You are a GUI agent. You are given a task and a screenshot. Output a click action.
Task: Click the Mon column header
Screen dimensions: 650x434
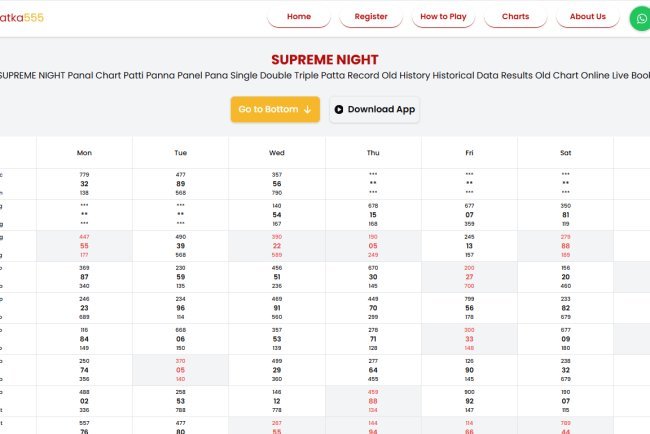pyautogui.click(x=84, y=152)
